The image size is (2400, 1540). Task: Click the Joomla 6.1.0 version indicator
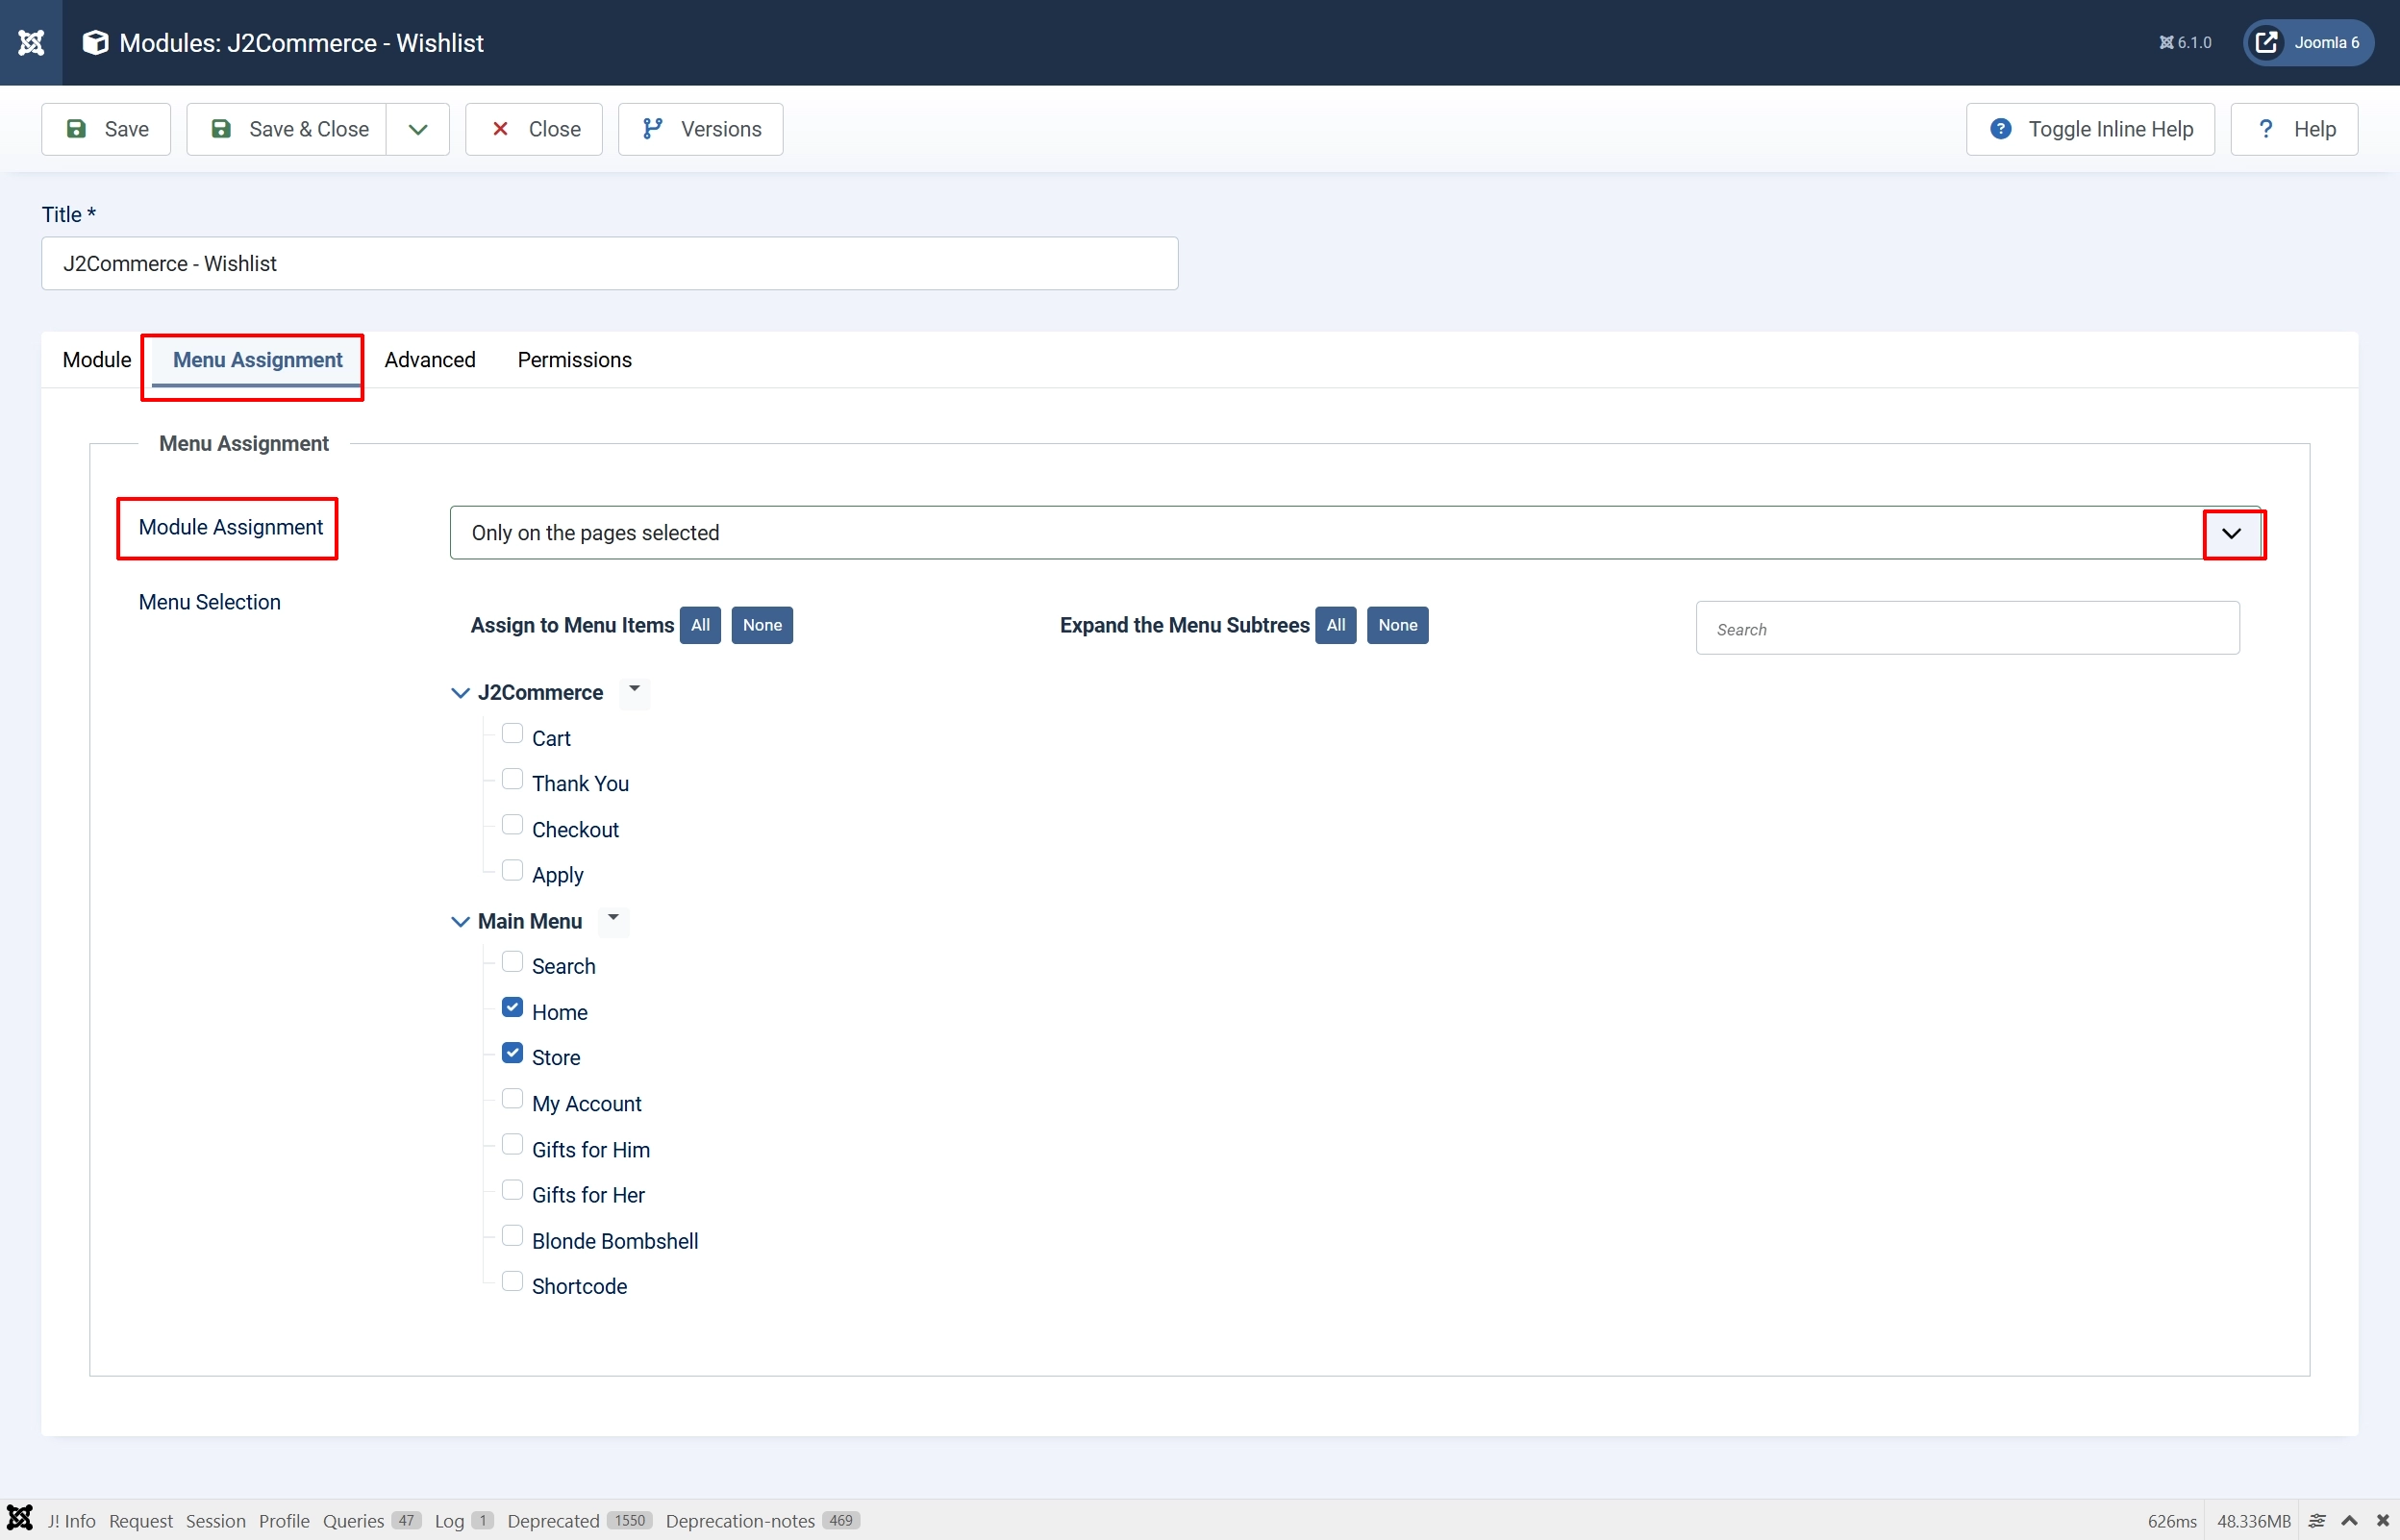[x=2185, y=43]
